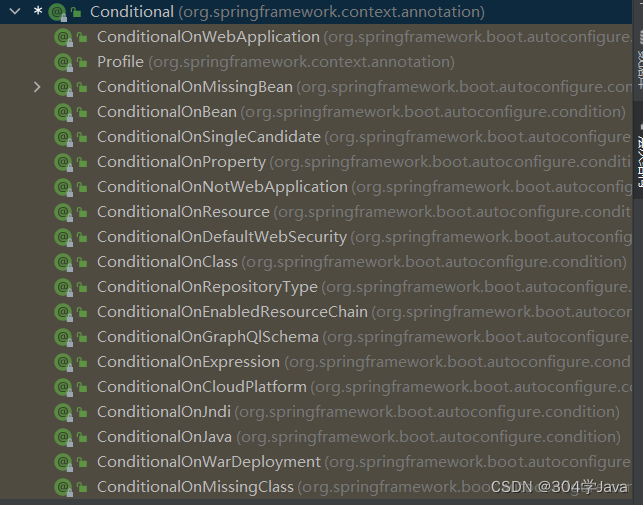The height and width of the screenshot is (505, 643).
Task: Click the annotation icon beside ConditionalOnMissingBean
Action: click(x=63, y=87)
